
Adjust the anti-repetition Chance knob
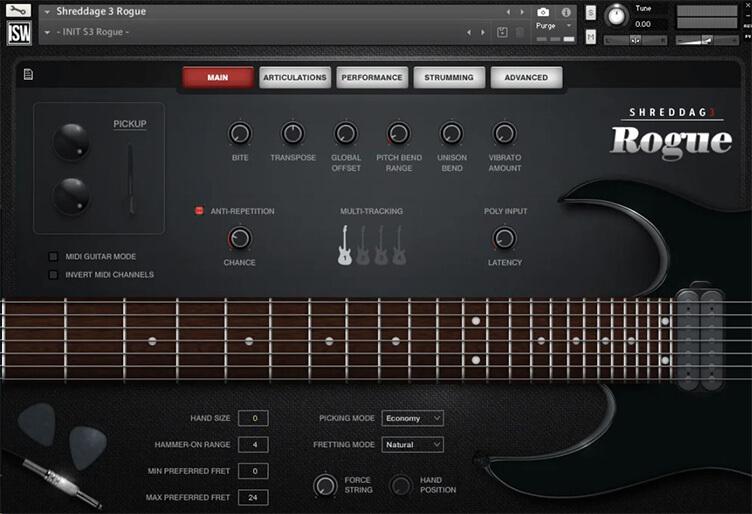(239, 238)
